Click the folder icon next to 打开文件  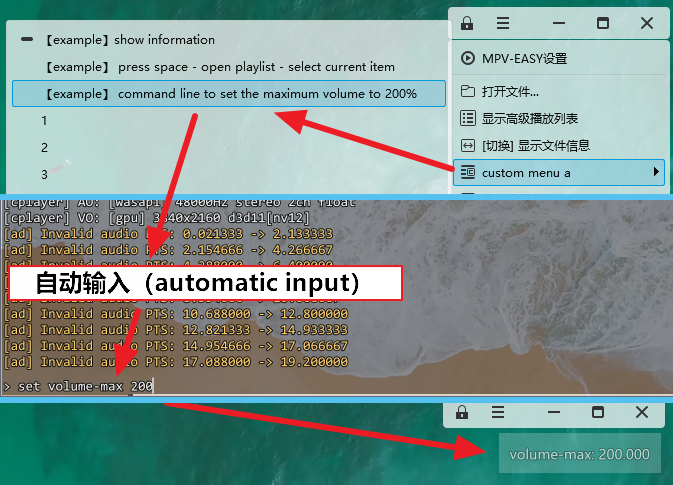[467, 91]
